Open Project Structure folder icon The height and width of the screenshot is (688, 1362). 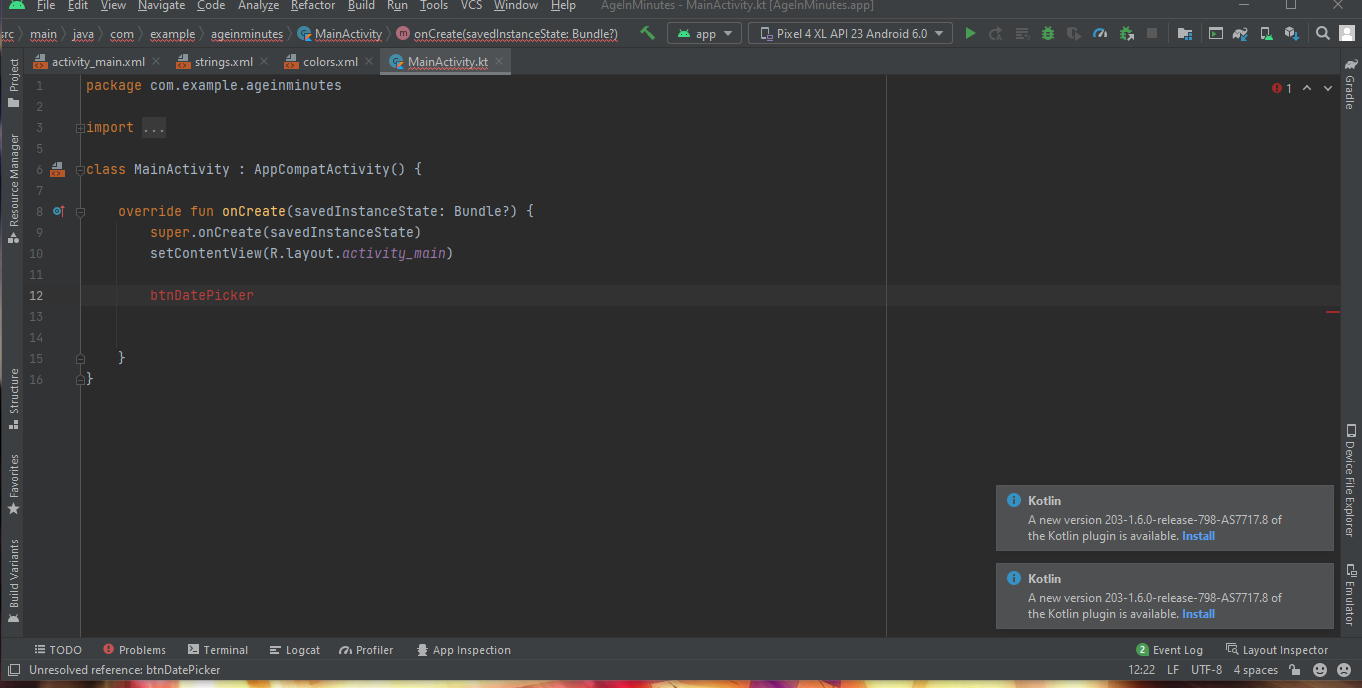point(1185,33)
